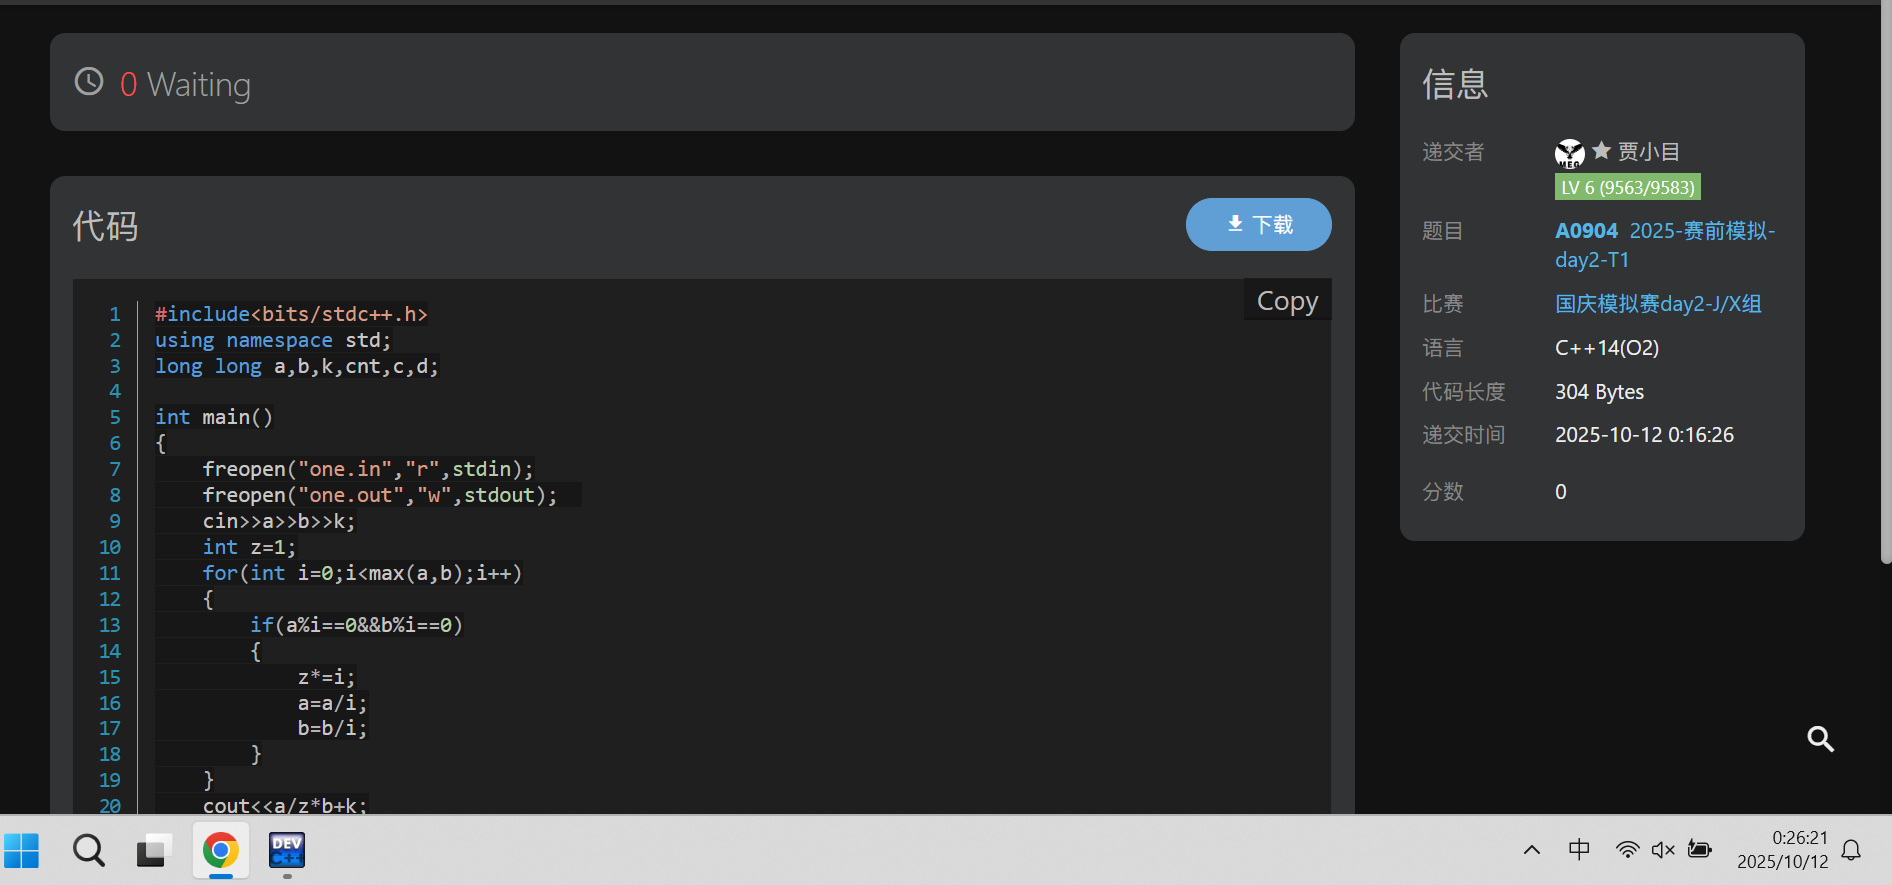Open the Wi-Fi network settings icon

(x=1627, y=850)
